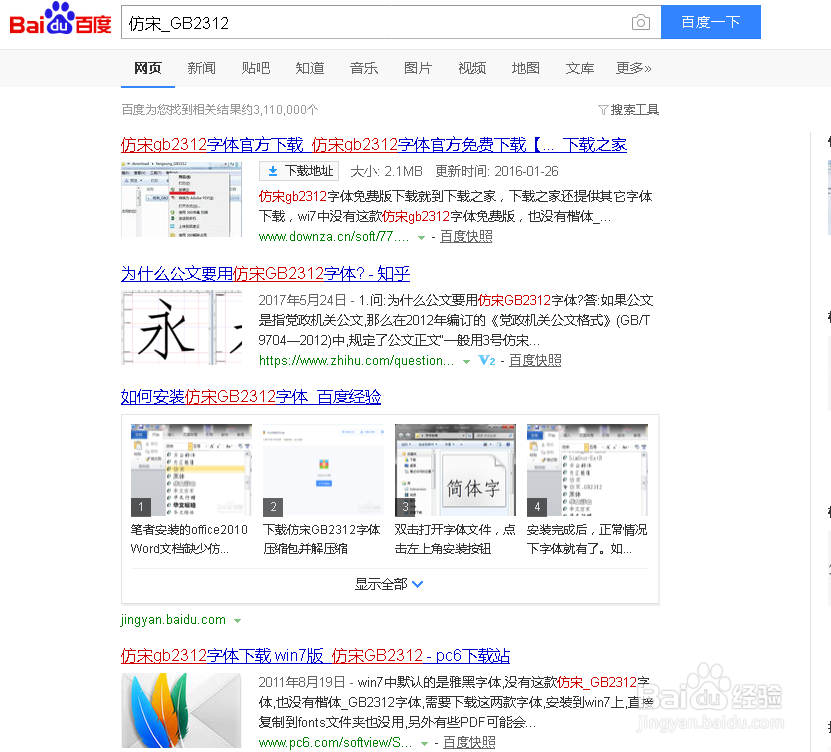Visit the www.zhihu.com question URL
831x752 pixels.
(356, 361)
